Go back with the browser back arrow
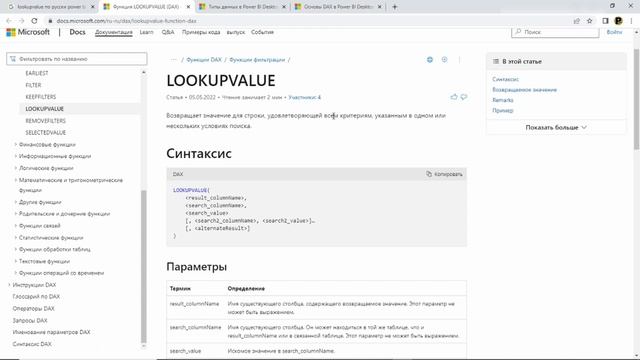640x360 pixels. (9, 21)
